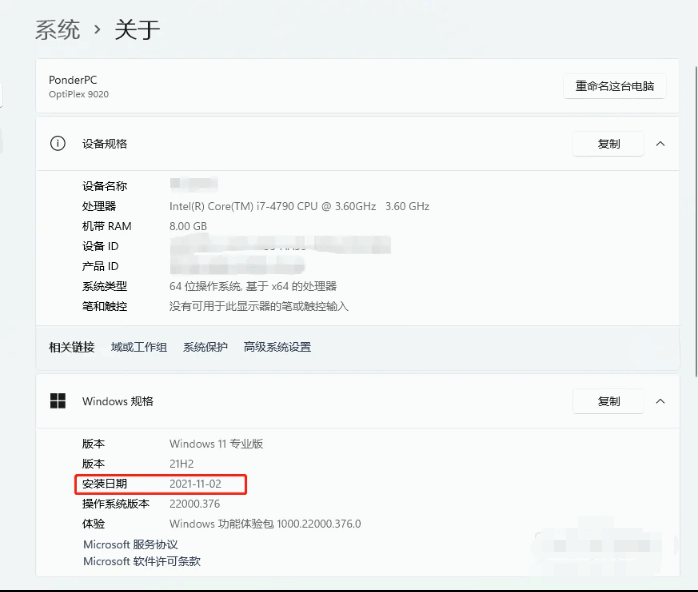Collapse the 设备规格 section chevron

pyautogui.click(x=661, y=143)
